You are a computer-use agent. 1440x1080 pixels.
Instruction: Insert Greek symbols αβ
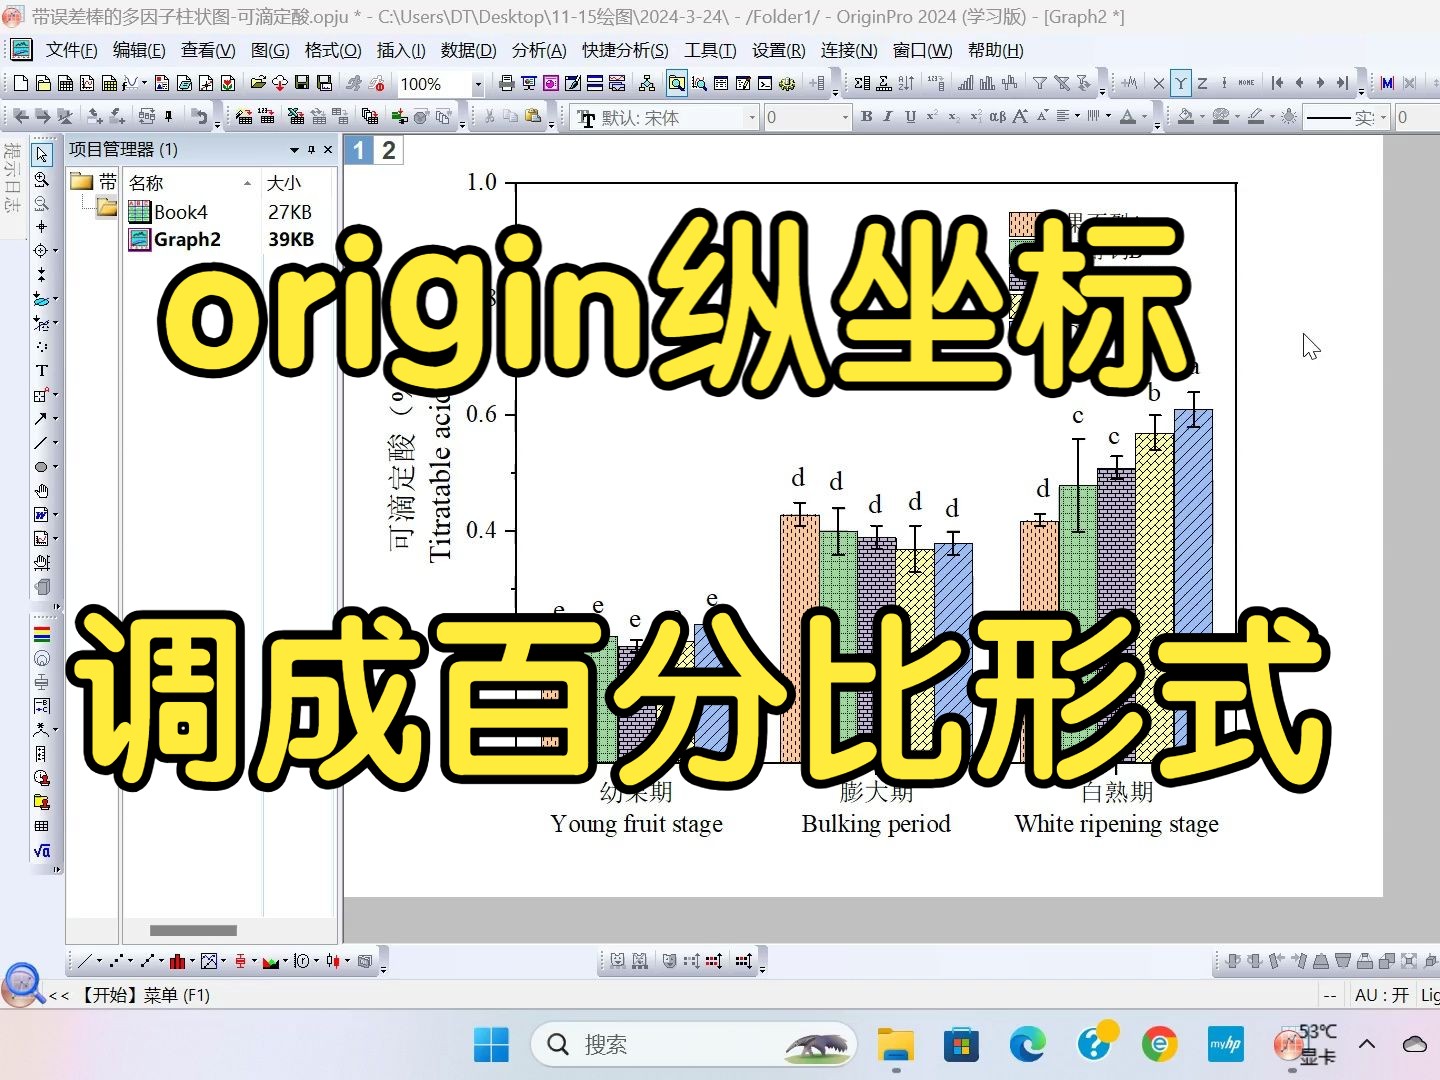997,117
